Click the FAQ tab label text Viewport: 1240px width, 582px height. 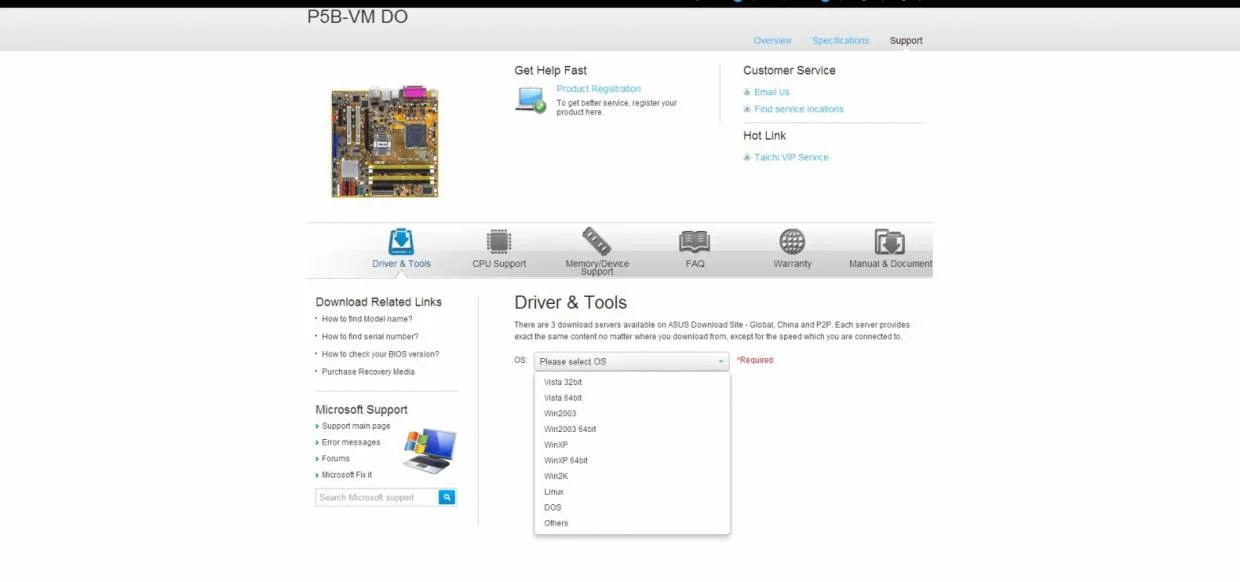click(x=695, y=264)
